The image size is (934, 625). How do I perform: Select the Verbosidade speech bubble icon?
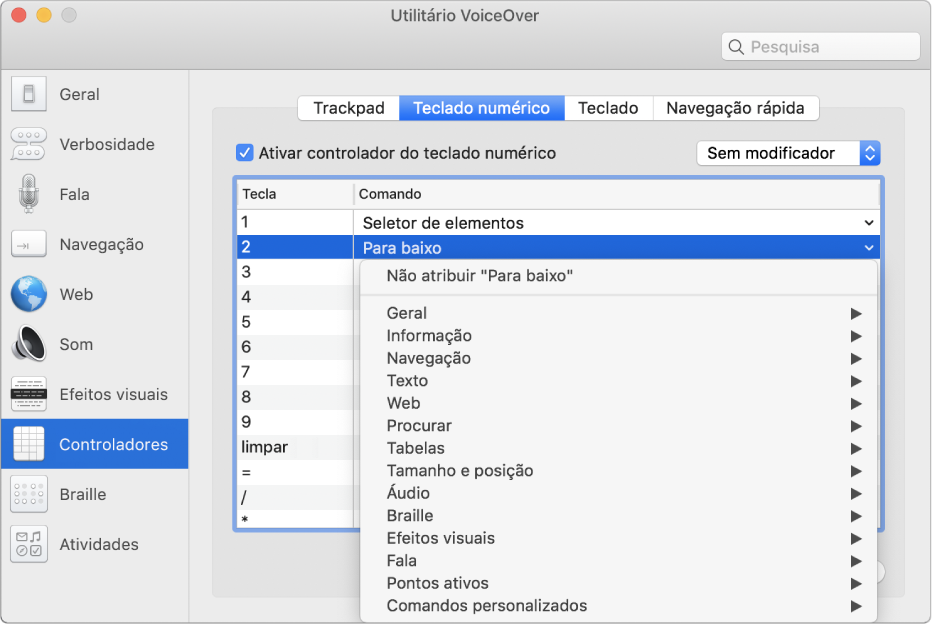(29, 144)
